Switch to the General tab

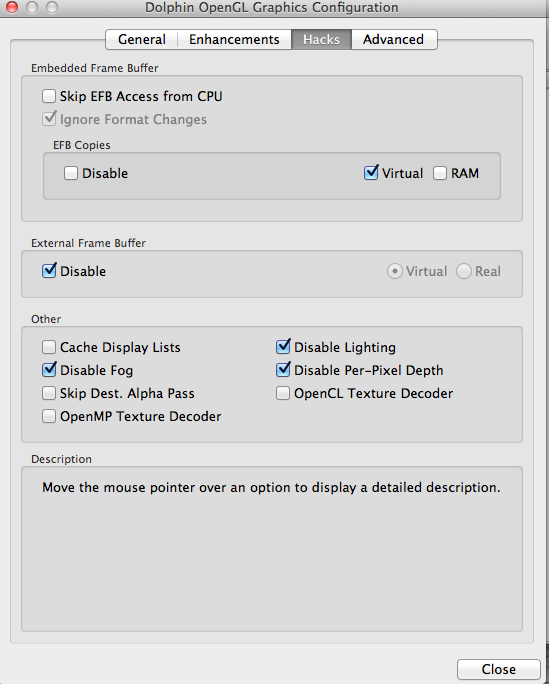pyautogui.click(x=142, y=40)
